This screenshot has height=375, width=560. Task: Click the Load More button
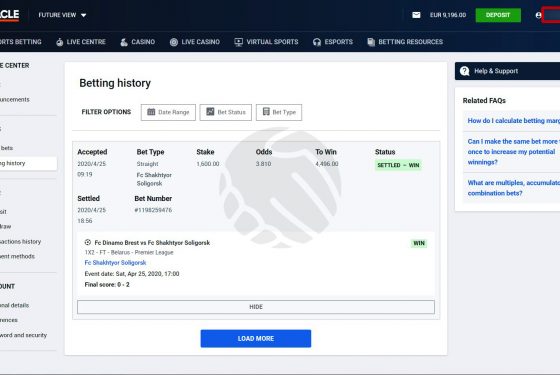coord(256,338)
